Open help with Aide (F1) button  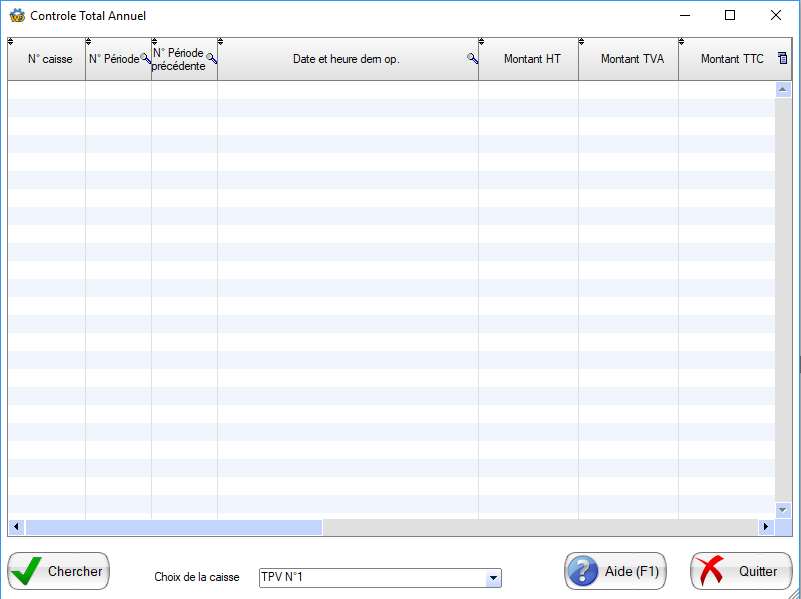(615, 571)
